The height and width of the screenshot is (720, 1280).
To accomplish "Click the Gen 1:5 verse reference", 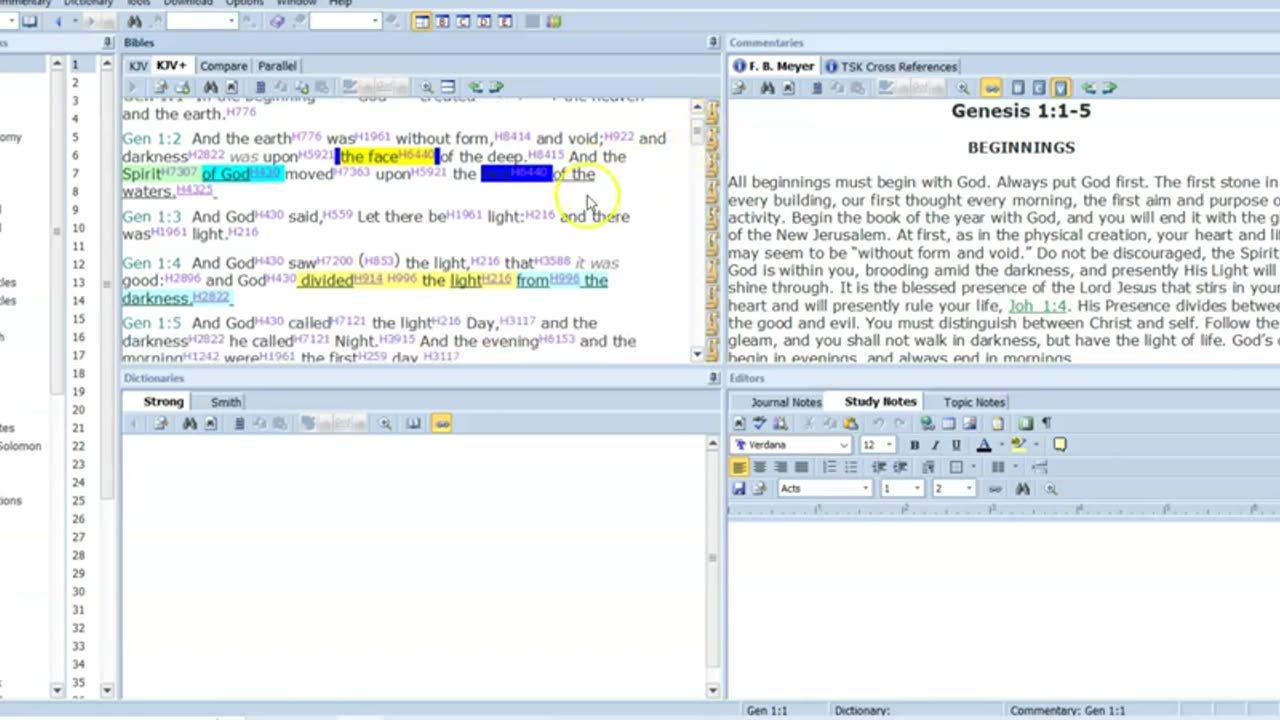I will [x=151, y=323].
